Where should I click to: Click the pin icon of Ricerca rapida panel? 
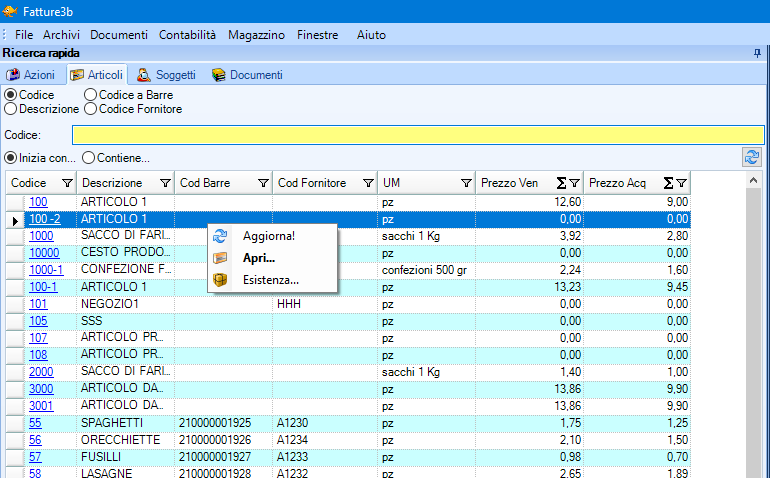coord(756,53)
